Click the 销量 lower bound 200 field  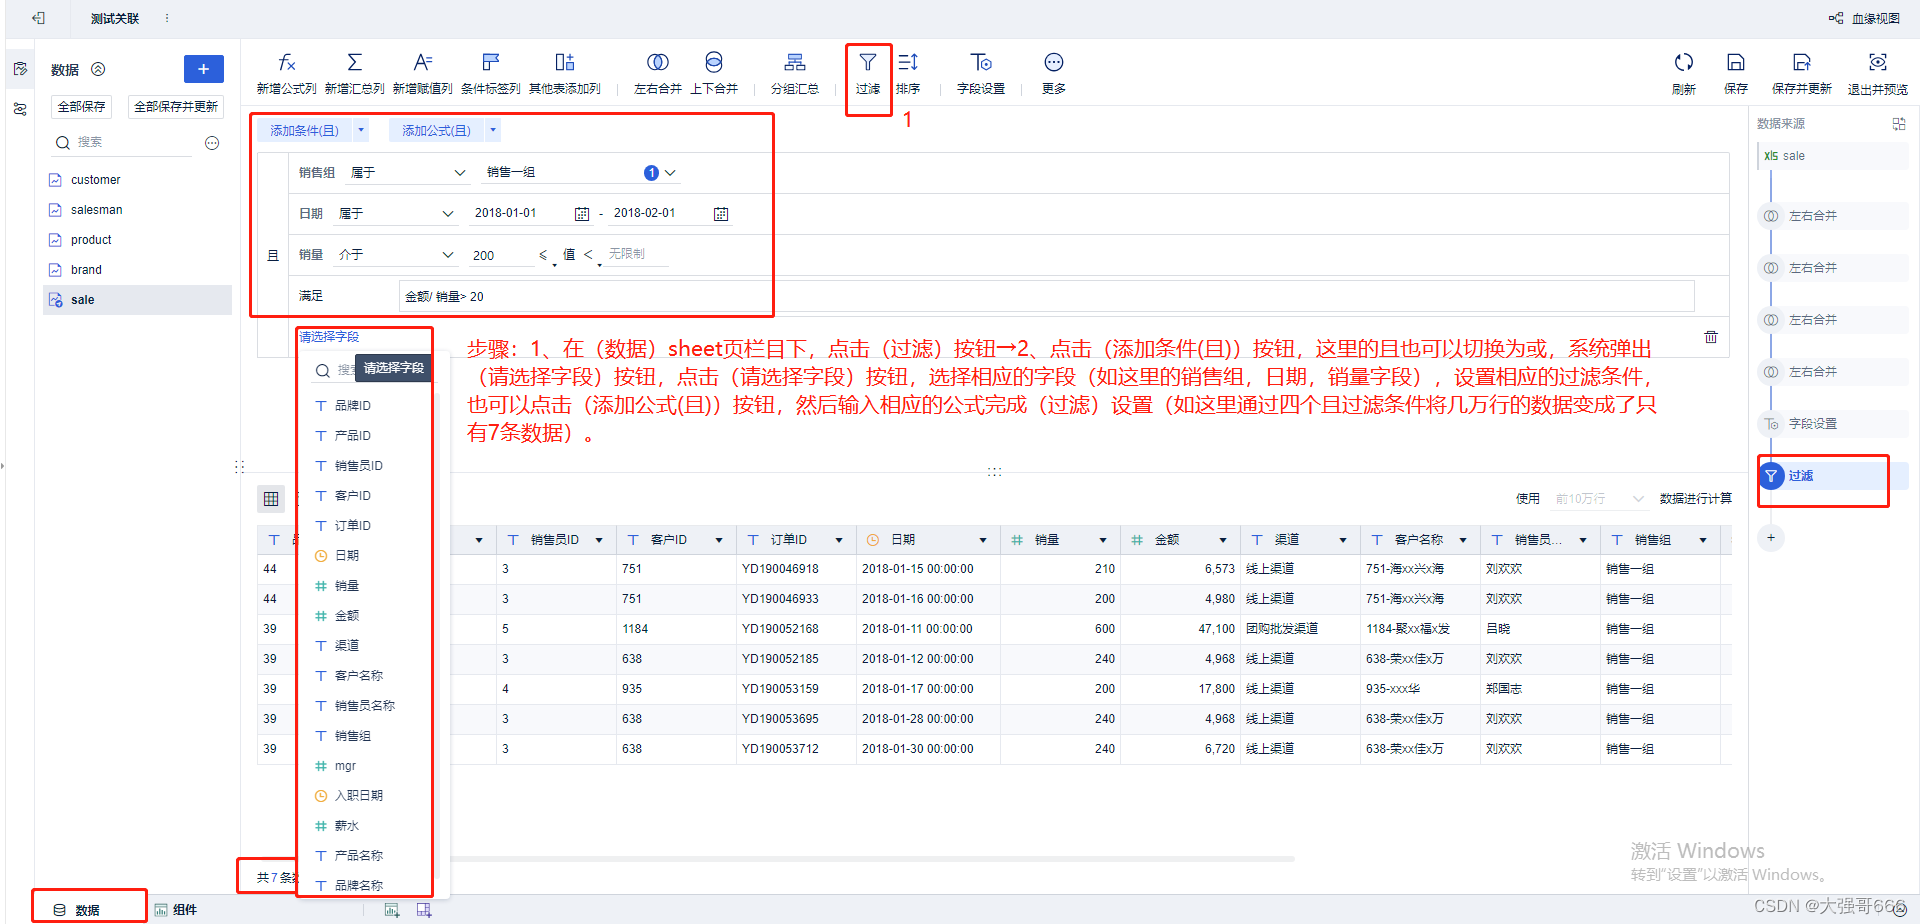[501, 256]
